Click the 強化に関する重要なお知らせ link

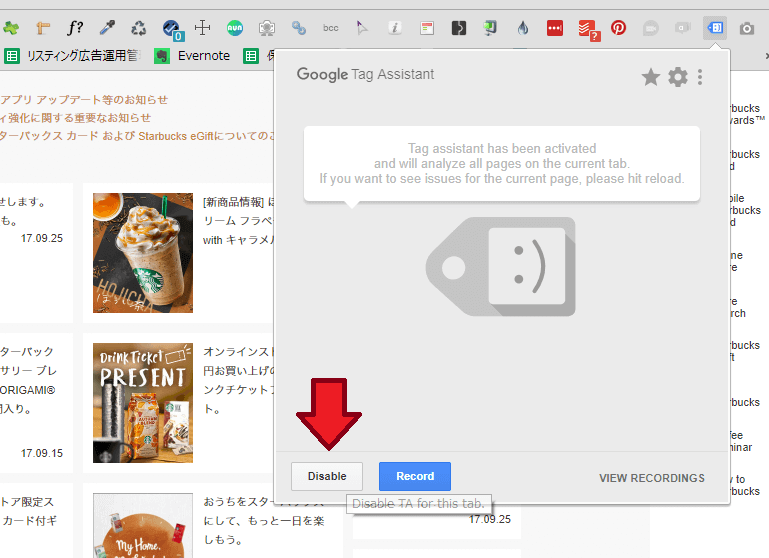click(76, 118)
